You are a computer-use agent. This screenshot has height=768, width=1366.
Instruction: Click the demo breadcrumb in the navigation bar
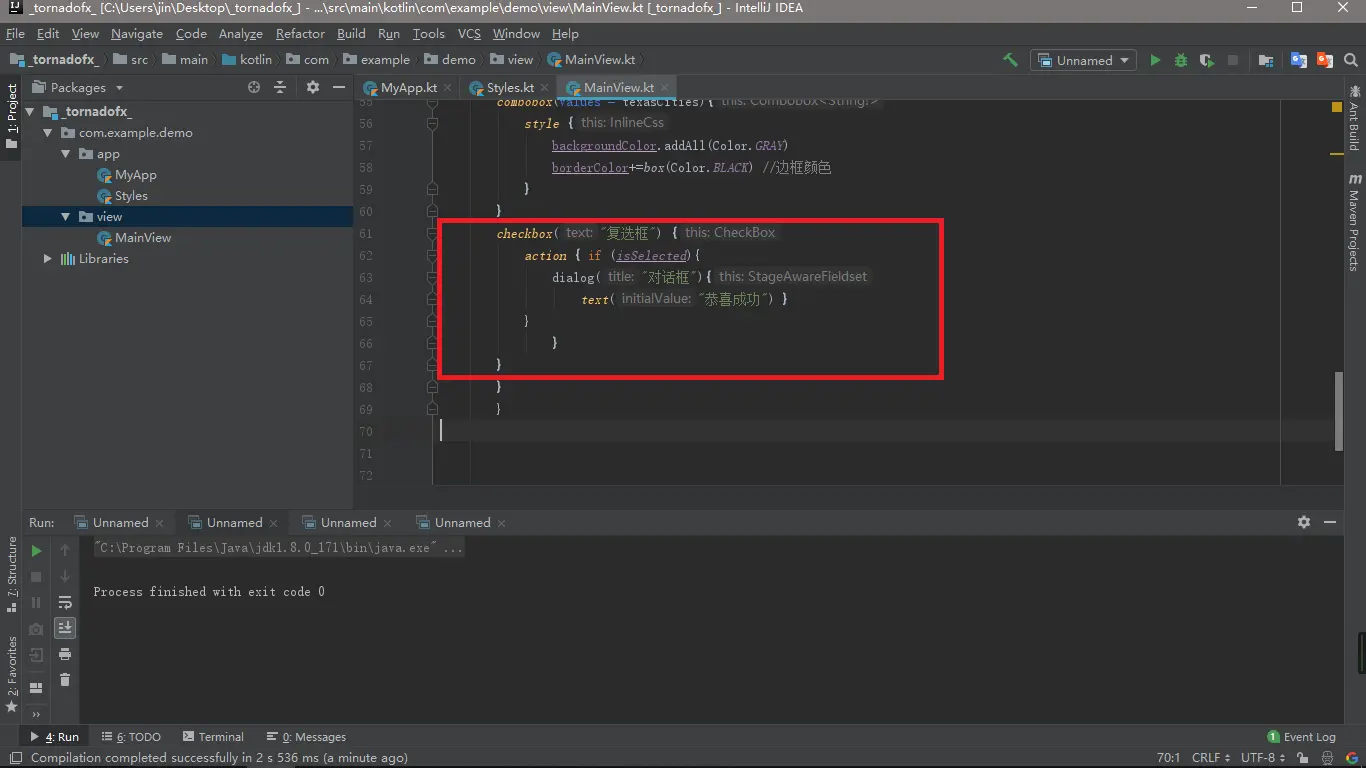(x=450, y=60)
